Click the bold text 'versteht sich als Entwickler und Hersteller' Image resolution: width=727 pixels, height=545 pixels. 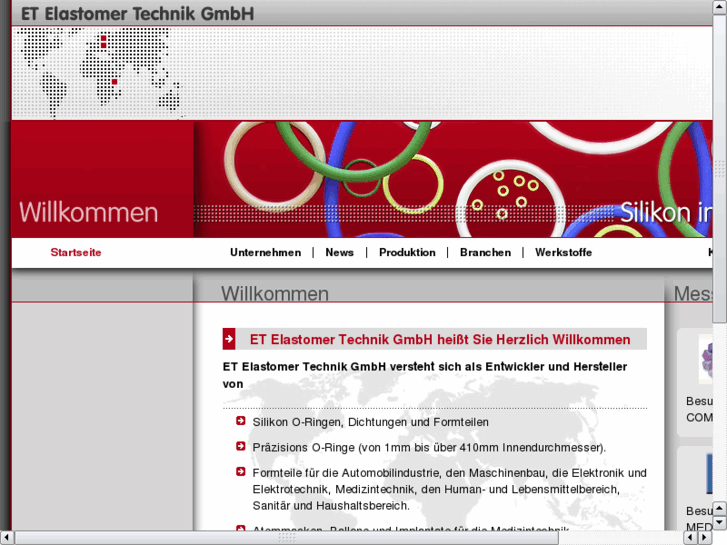pyautogui.click(x=508, y=366)
